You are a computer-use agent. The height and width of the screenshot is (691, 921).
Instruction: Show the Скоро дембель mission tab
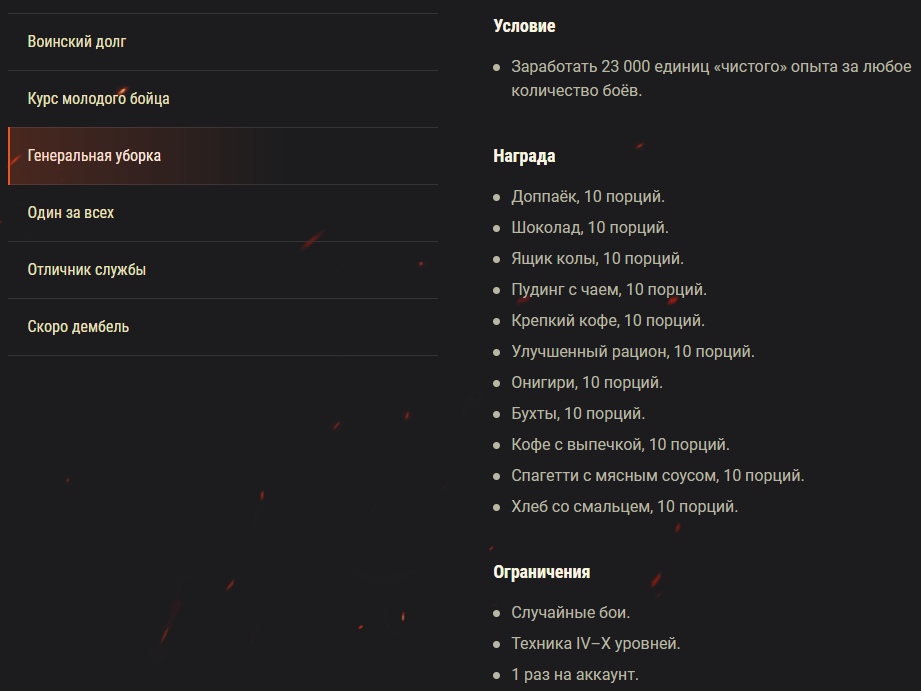pyautogui.click(x=78, y=327)
